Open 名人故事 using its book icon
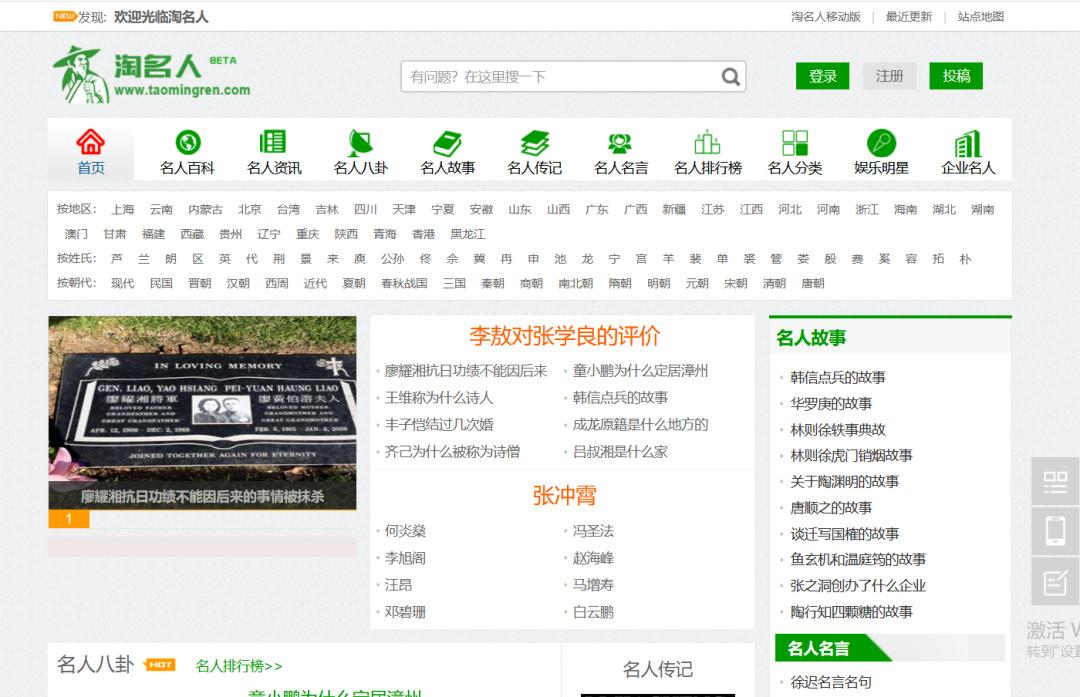The image size is (1080, 697). click(445, 142)
